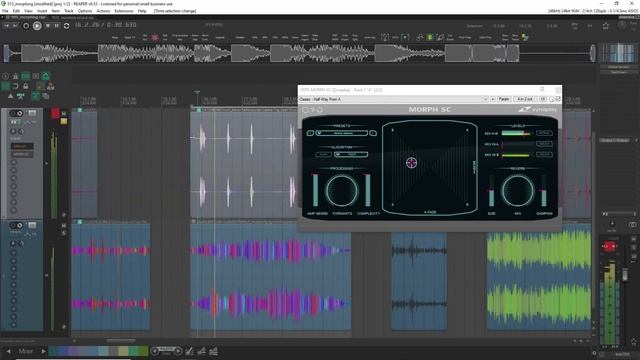Click the transport Record button
The width and height of the screenshot is (640, 360).
click(26, 26)
